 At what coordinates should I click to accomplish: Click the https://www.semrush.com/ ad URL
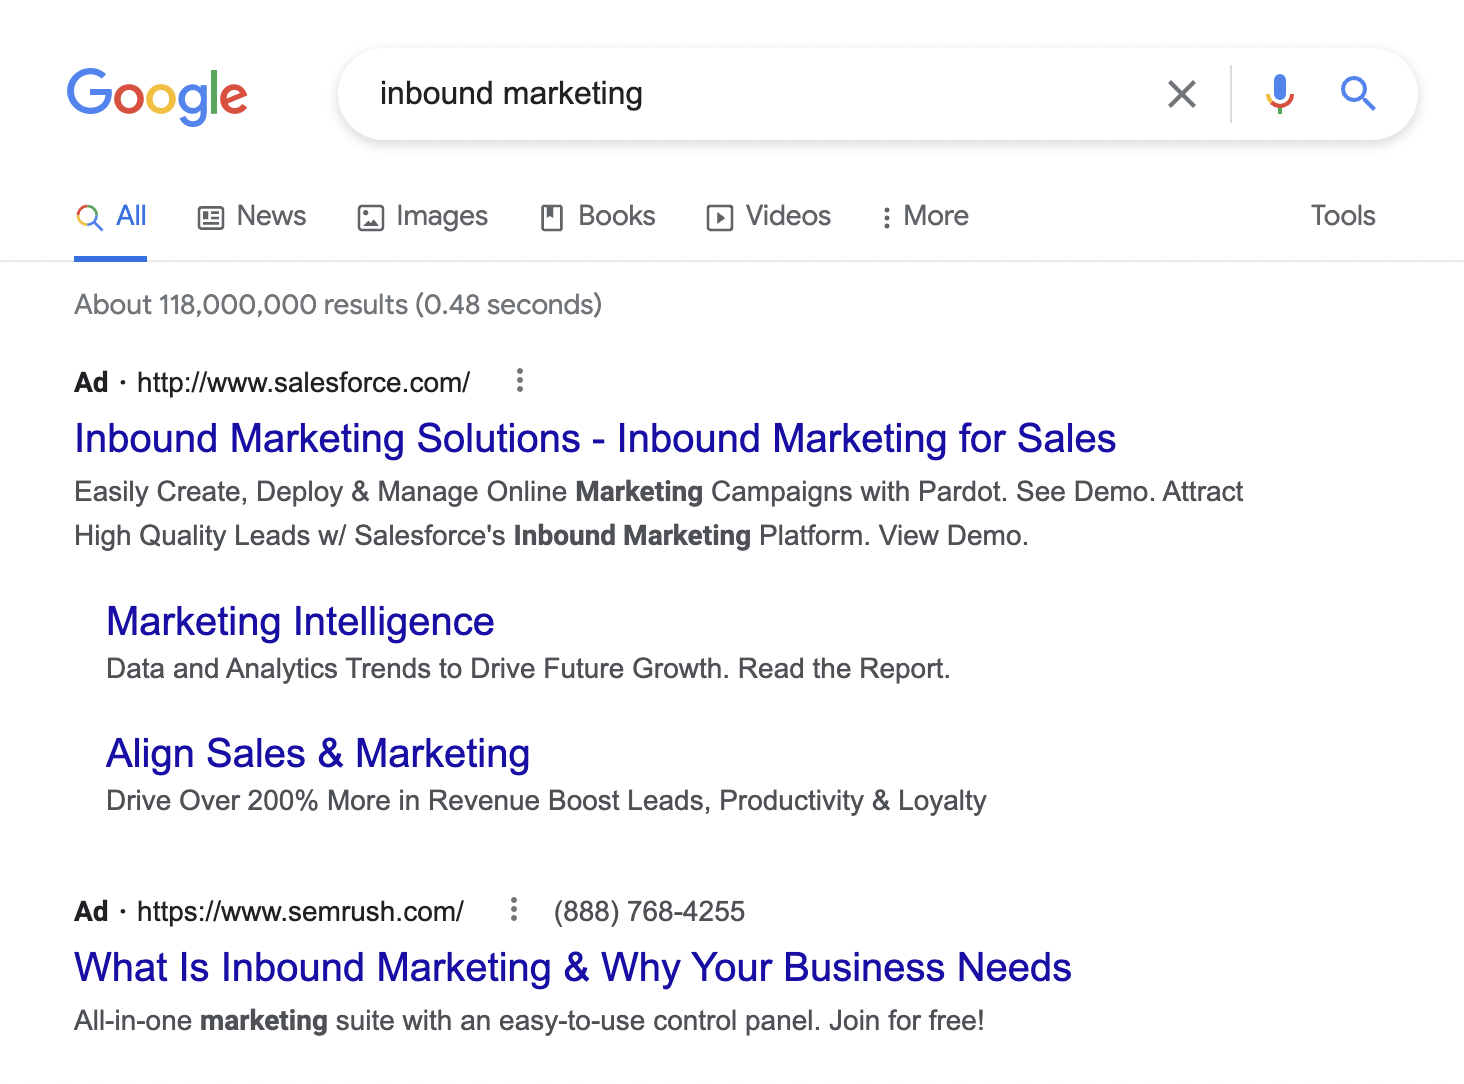coord(300,912)
